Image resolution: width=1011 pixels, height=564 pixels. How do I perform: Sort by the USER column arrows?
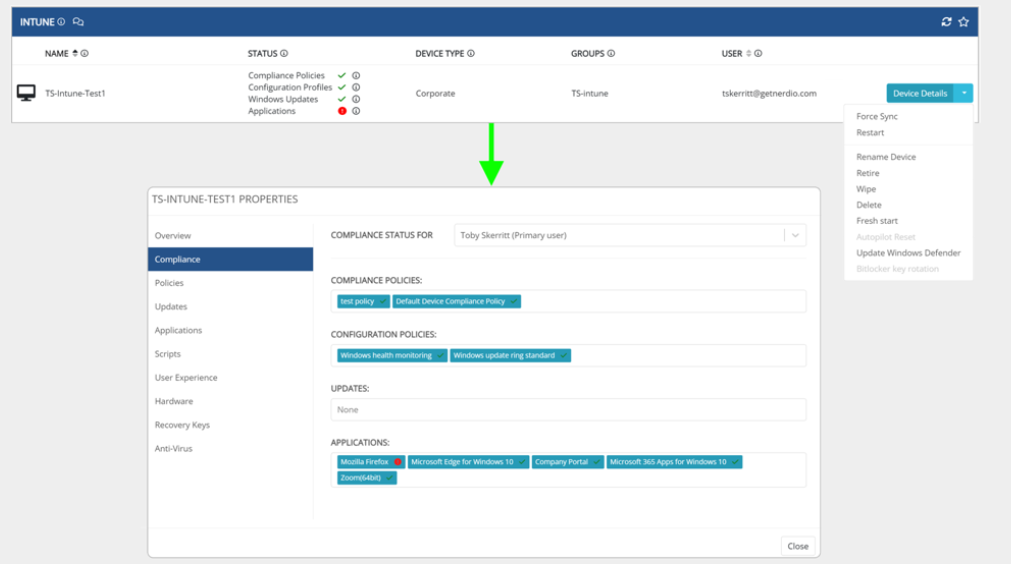pyautogui.click(x=750, y=54)
